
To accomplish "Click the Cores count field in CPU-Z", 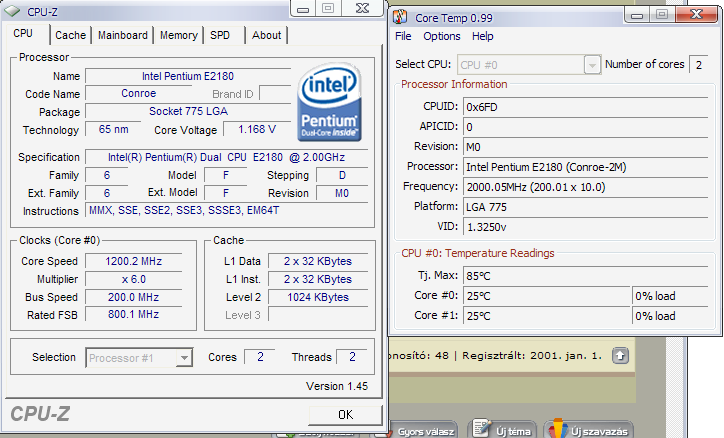I will click(260, 357).
